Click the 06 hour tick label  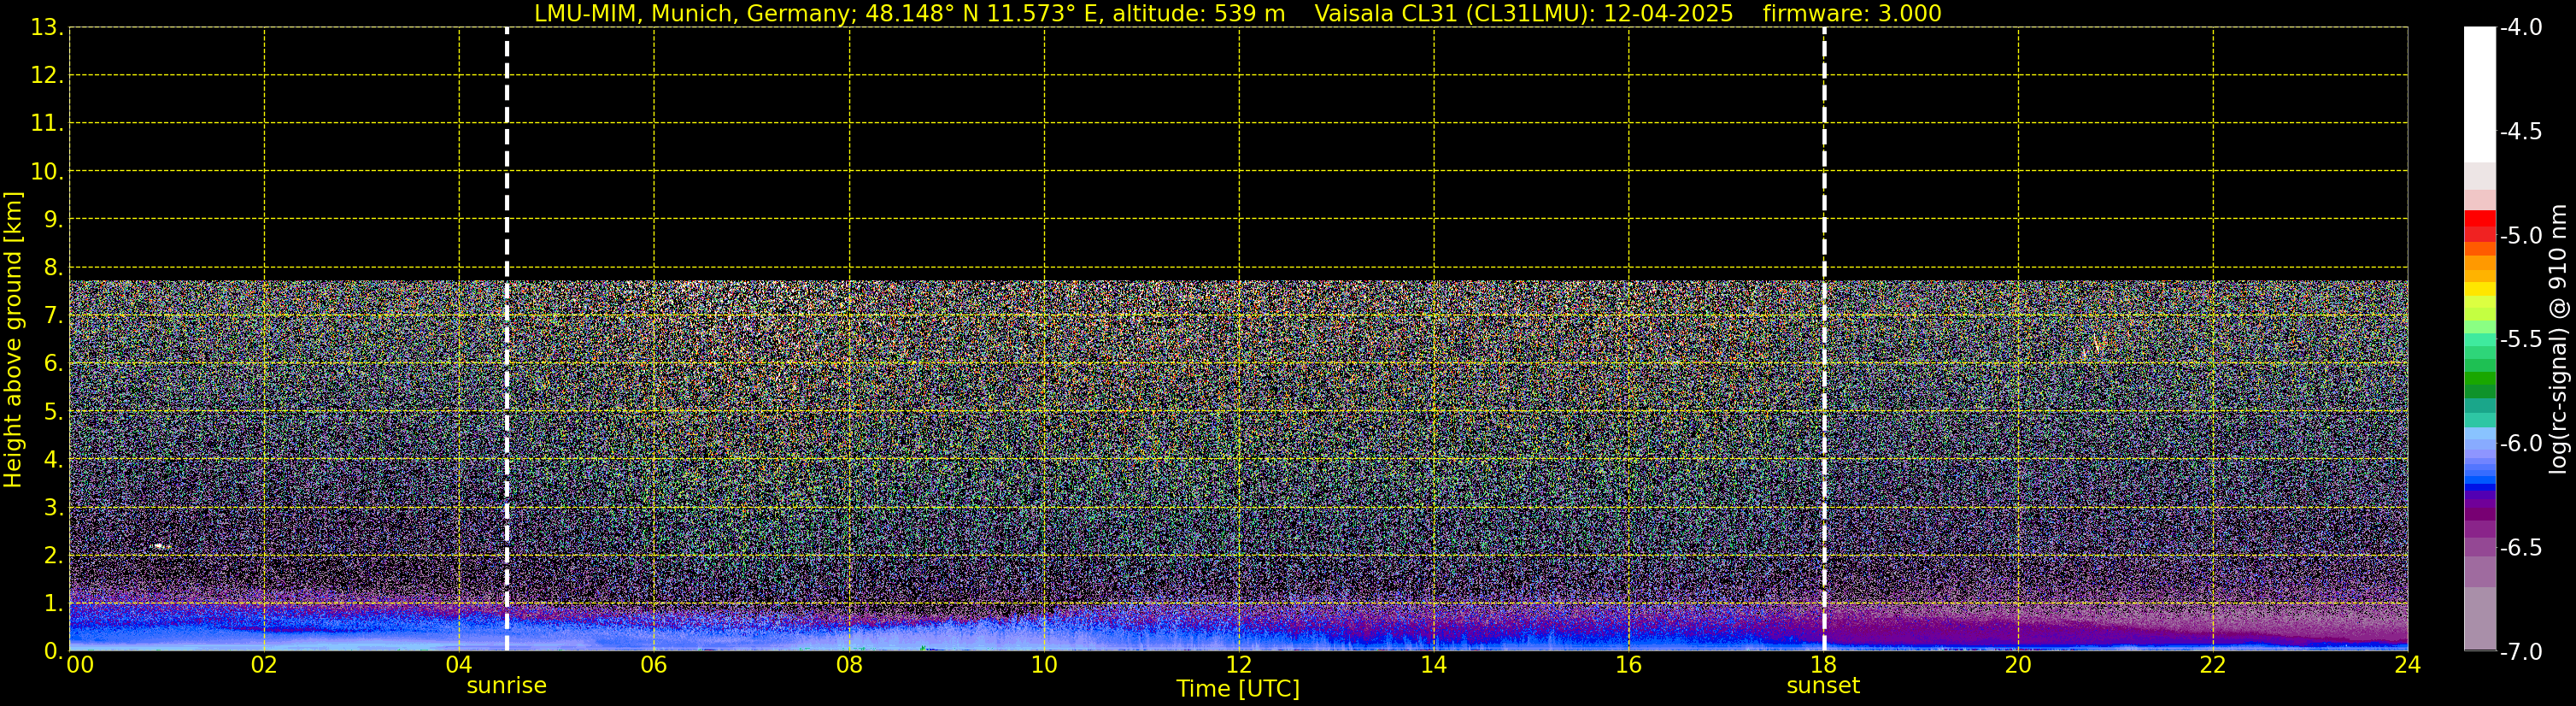[653, 666]
